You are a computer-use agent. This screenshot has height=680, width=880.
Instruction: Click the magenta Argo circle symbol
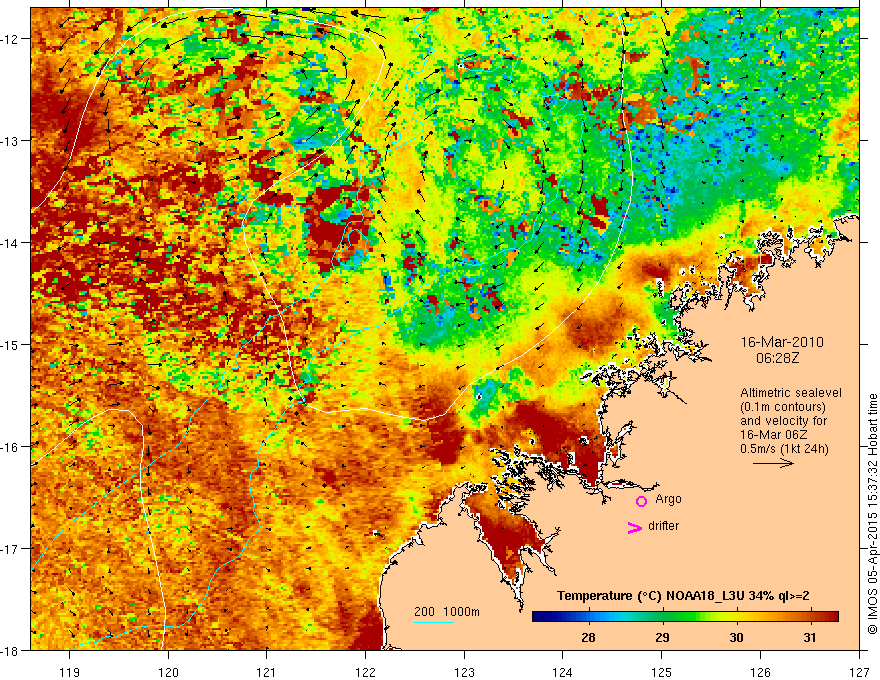pos(641,501)
